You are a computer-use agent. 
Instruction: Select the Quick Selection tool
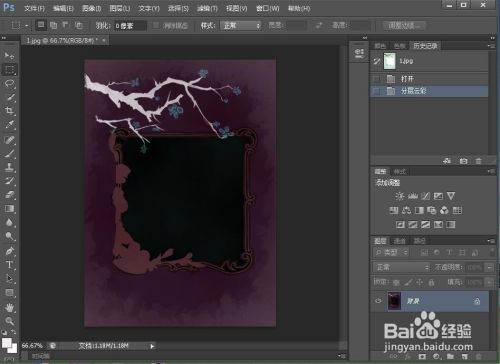tap(9, 97)
